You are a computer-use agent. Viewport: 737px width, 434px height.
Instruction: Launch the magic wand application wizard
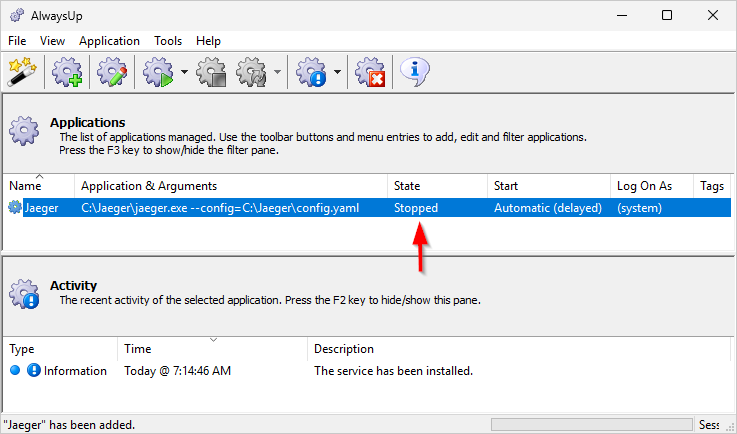point(22,72)
